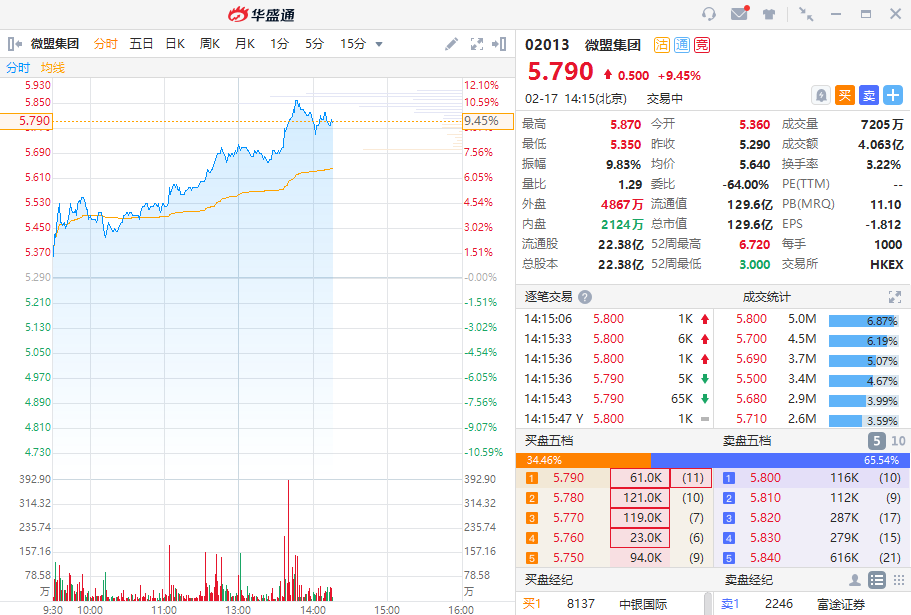
Task: Click the 逐笔交易 heading
Action: pyautogui.click(x=548, y=297)
